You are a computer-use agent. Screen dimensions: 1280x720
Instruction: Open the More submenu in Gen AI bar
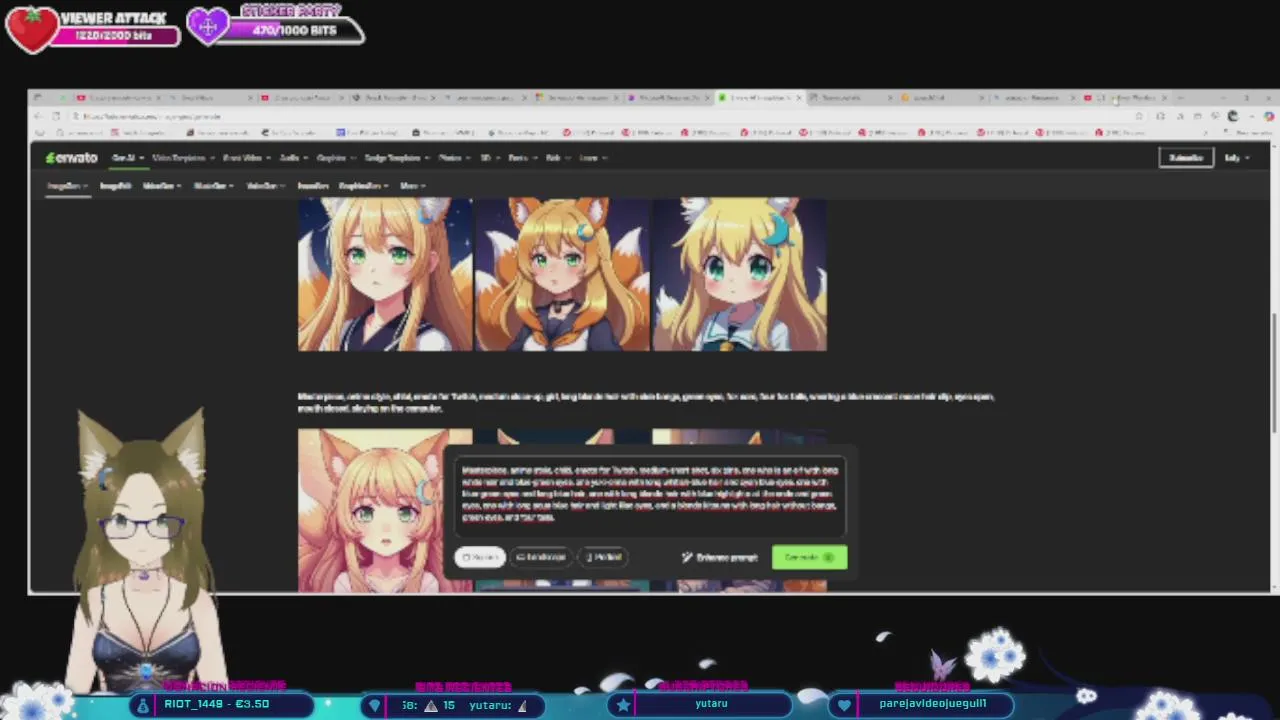tap(412, 186)
